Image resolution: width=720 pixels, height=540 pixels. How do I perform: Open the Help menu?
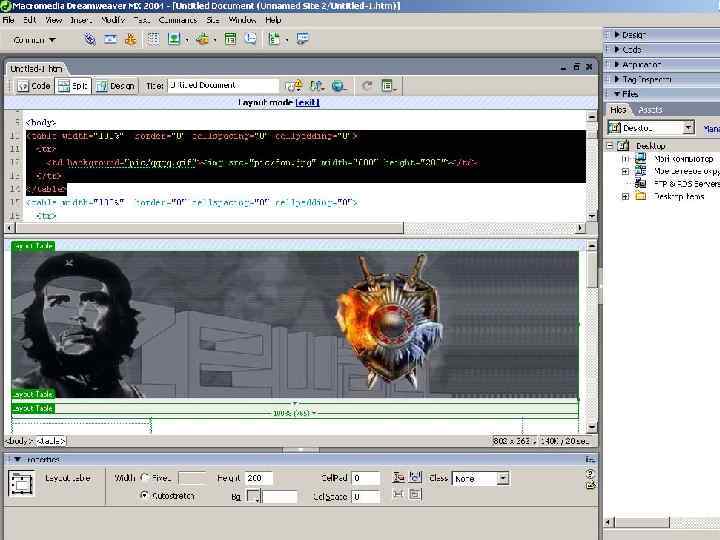273,20
